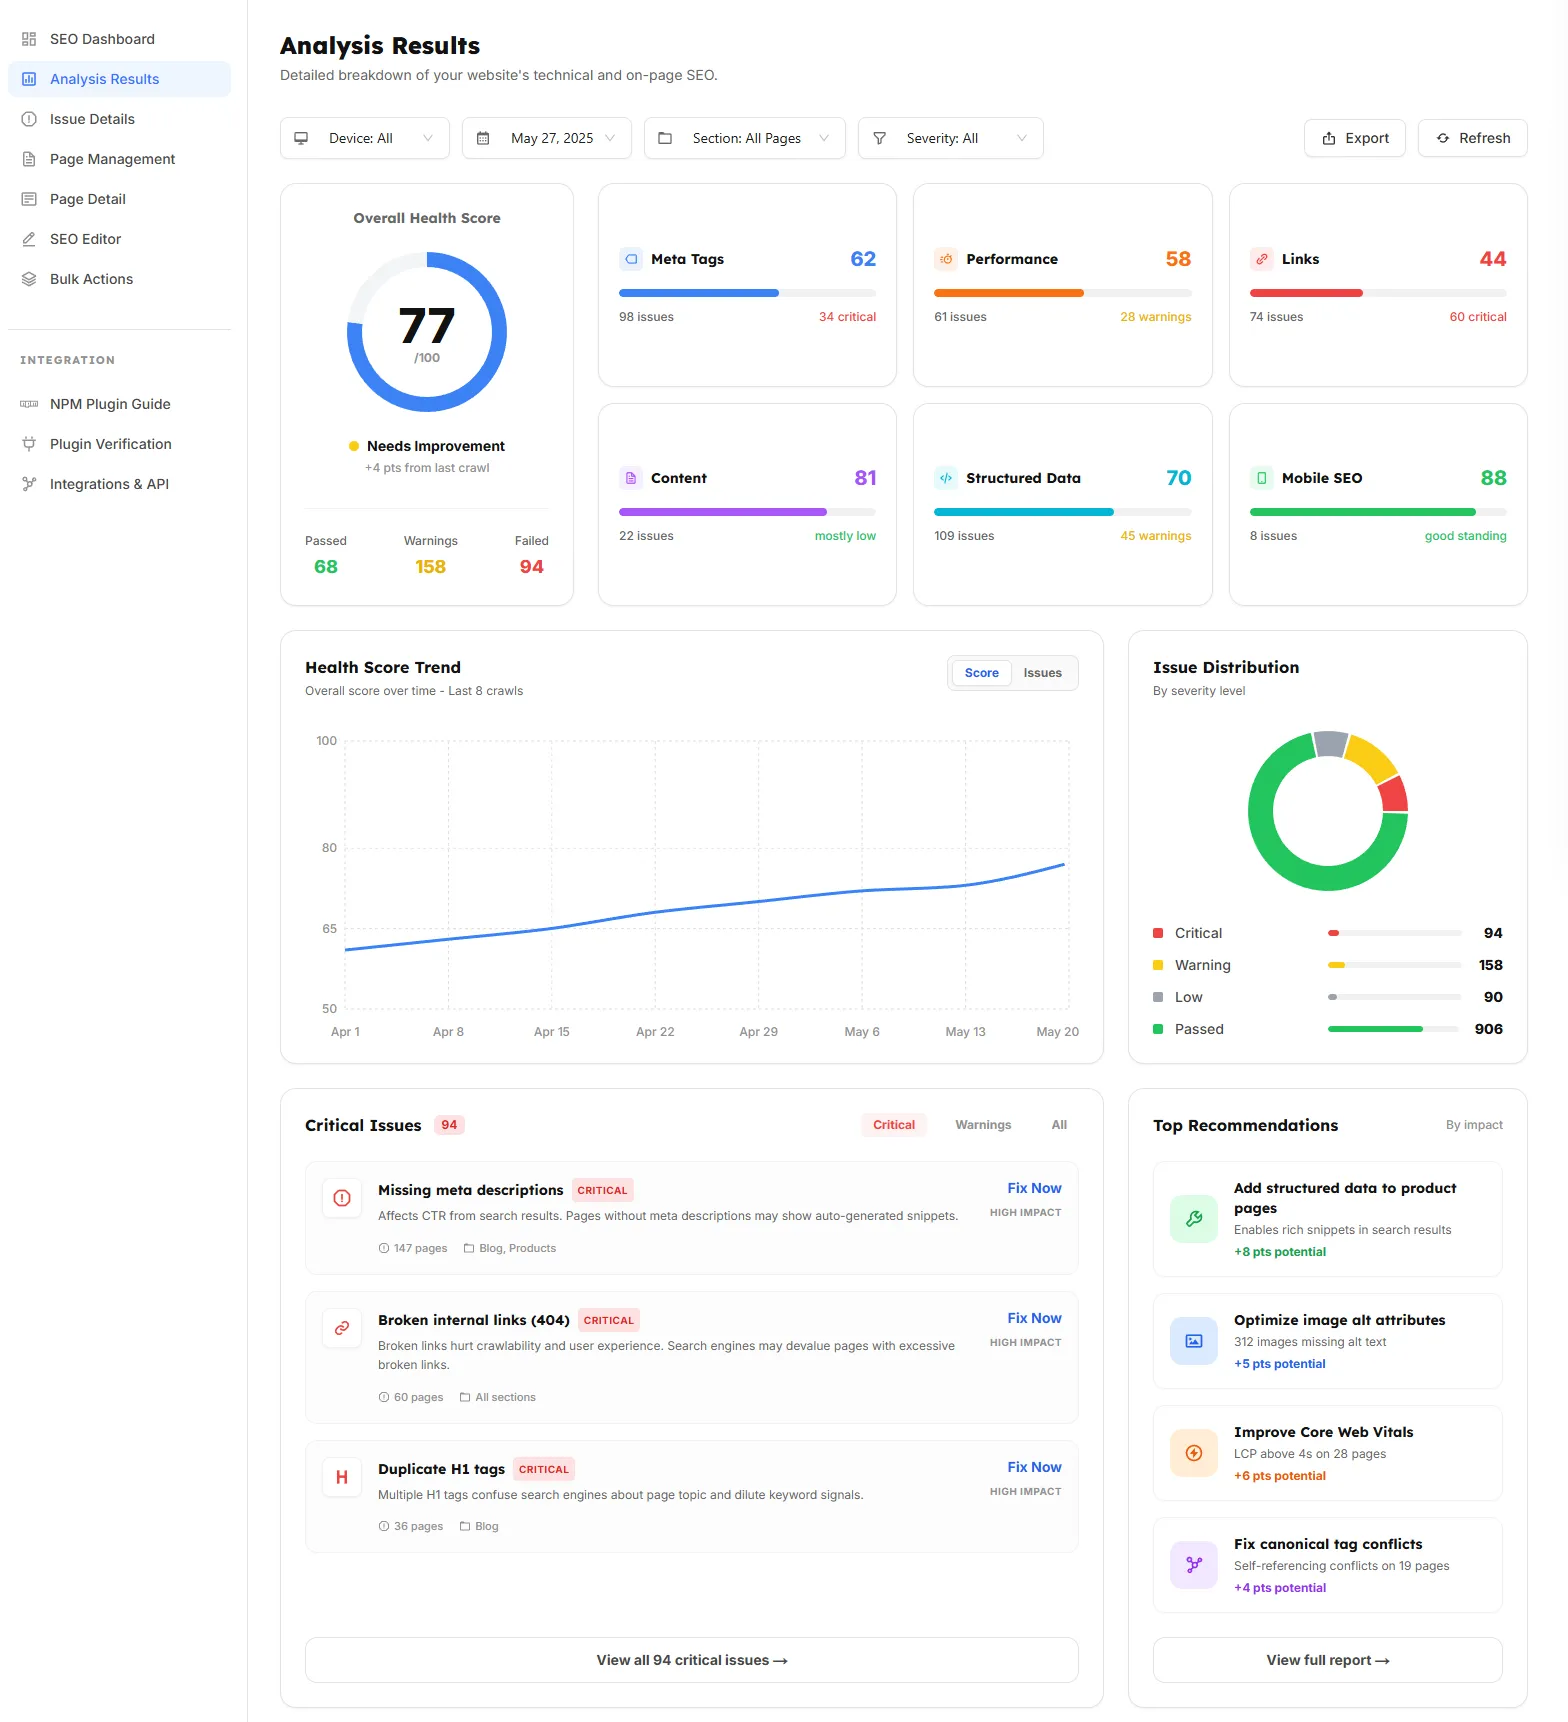Click the Bulk Actions layers icon

pos(29,279)
